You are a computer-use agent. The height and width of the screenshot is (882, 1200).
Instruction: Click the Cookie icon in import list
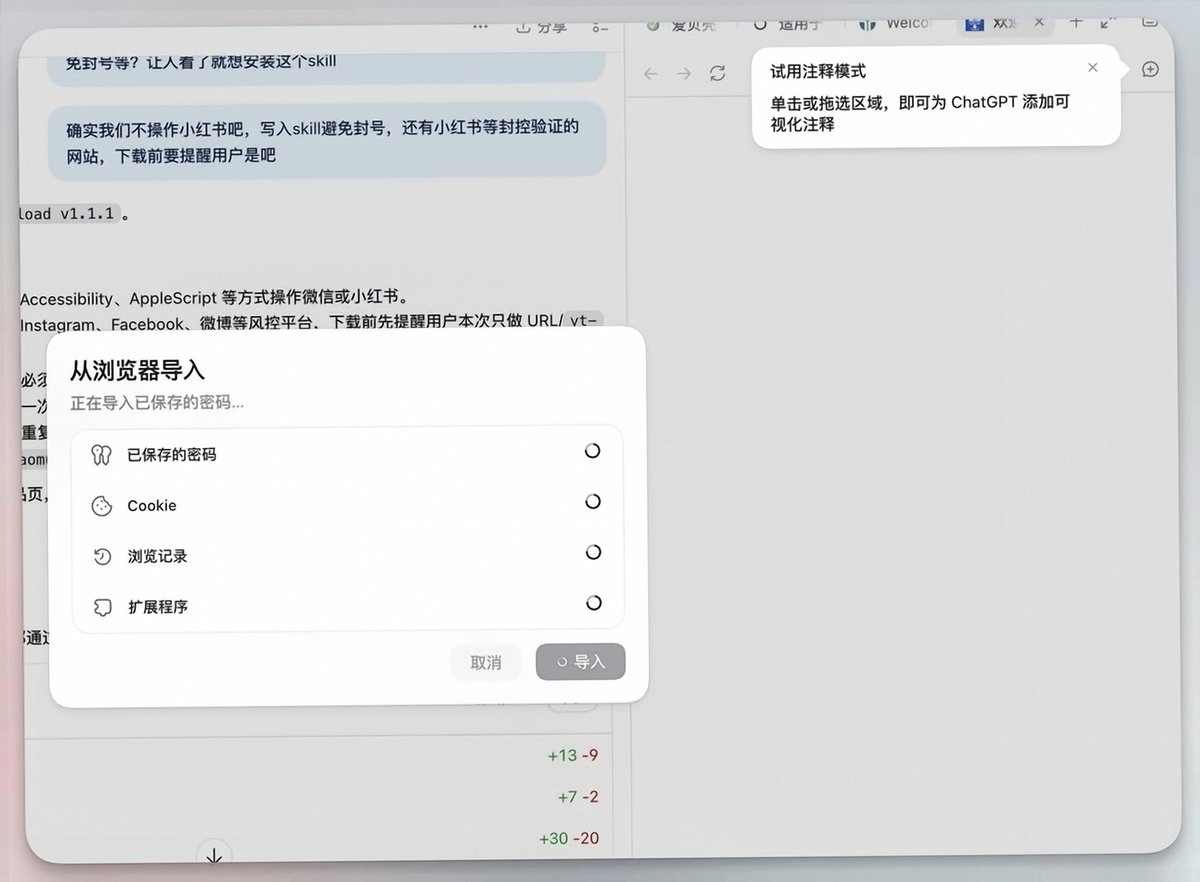(101, 506)
